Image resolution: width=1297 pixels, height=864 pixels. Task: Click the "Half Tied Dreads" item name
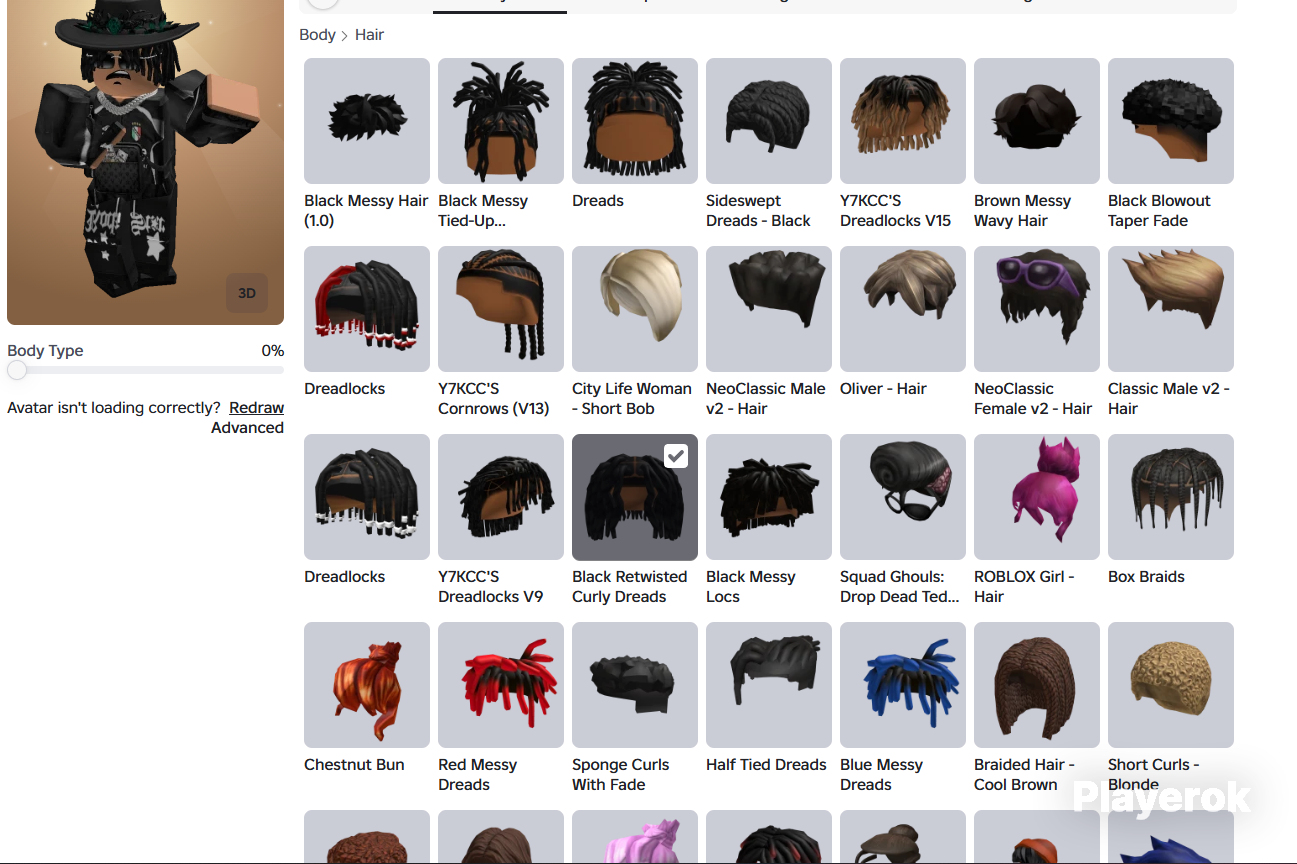766,765
